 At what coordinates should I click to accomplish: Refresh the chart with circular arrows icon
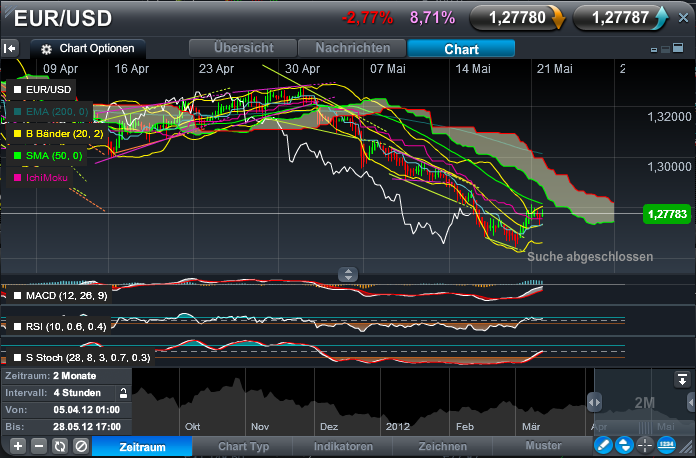60,446
